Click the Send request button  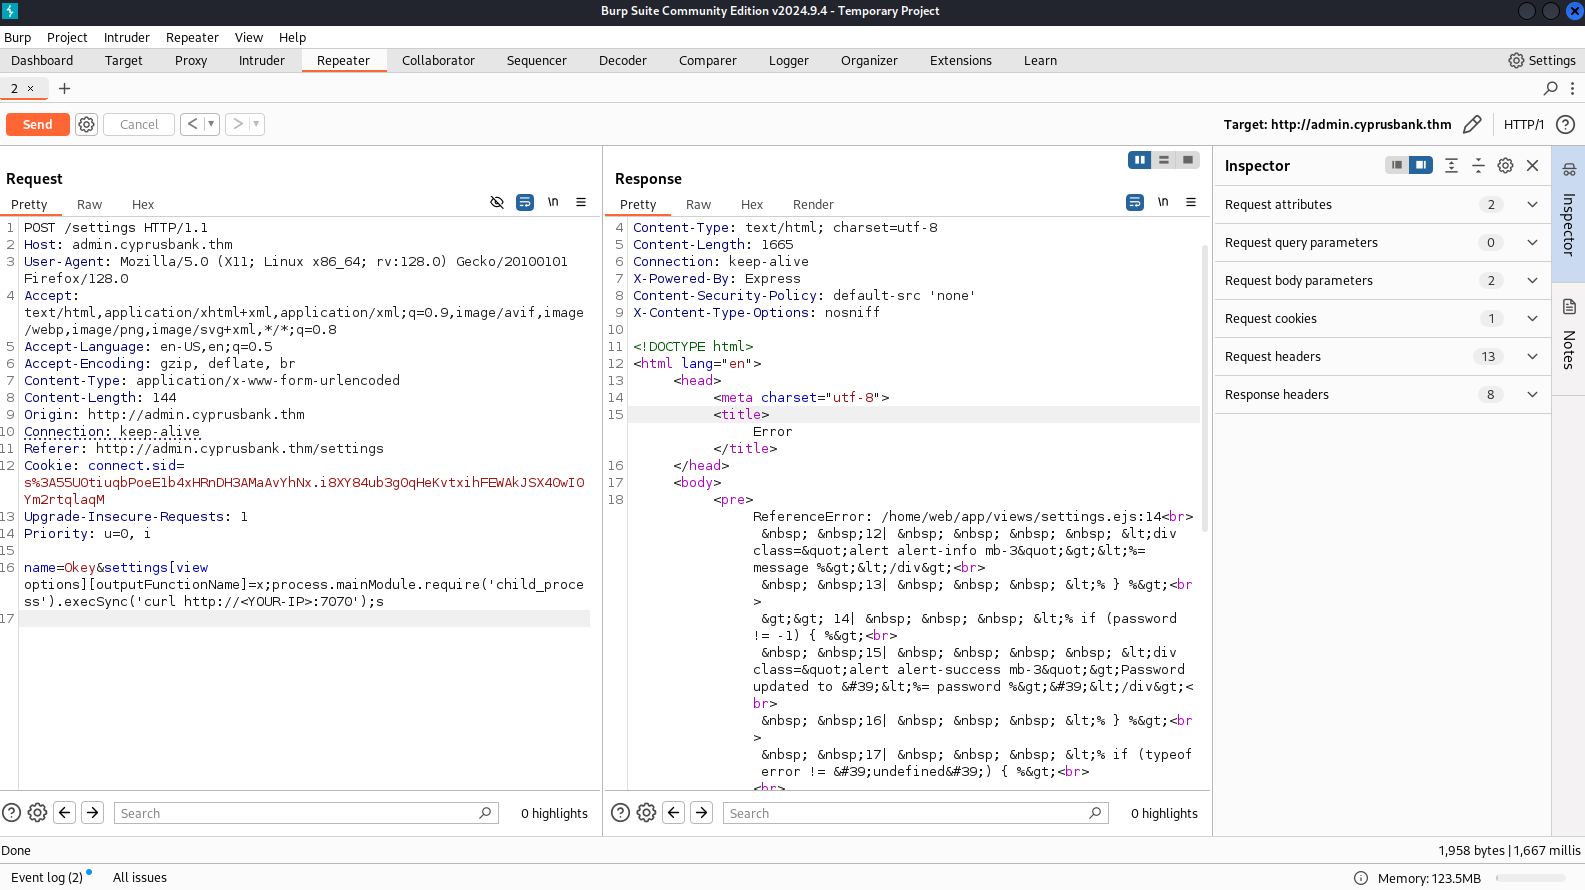[37, 124]
